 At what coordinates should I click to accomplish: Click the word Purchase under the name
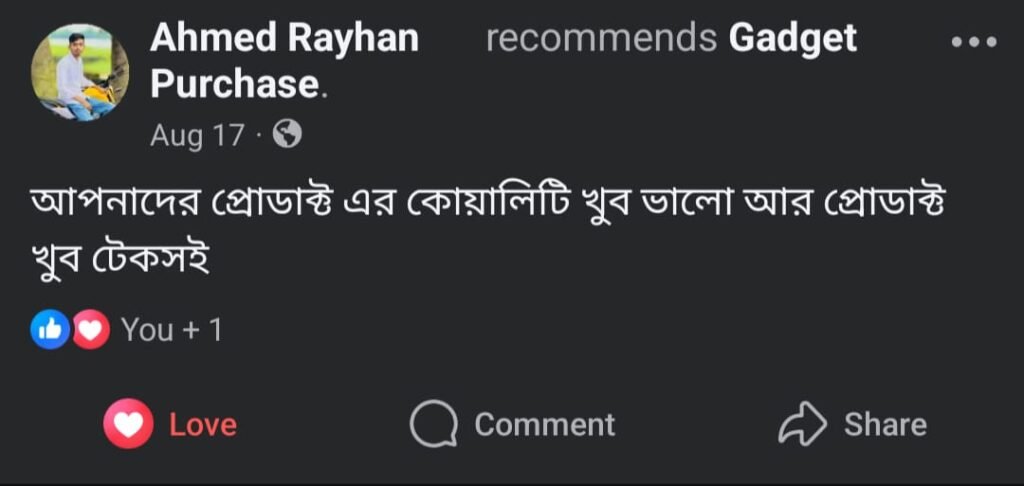pyautogui.click(x=234, y=85)
